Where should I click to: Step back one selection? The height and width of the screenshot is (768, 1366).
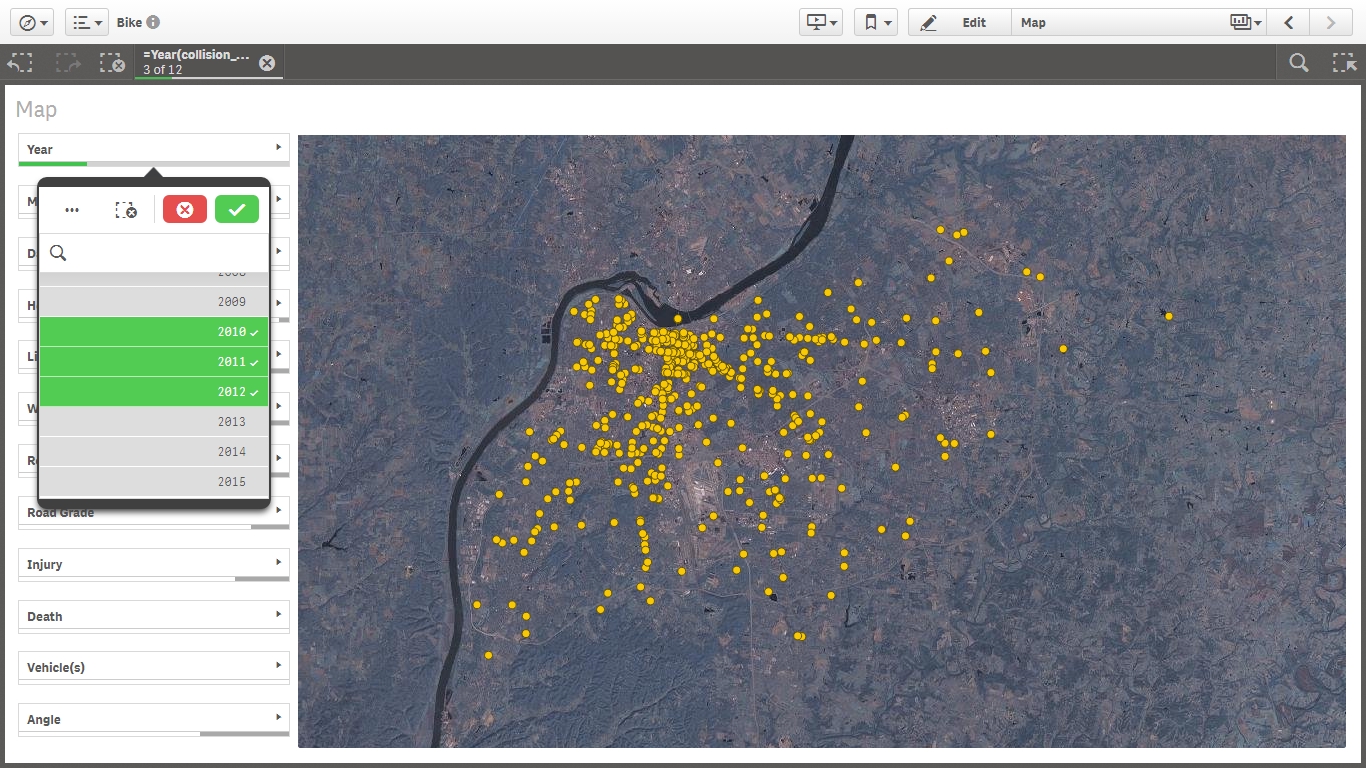coord(20,63)
